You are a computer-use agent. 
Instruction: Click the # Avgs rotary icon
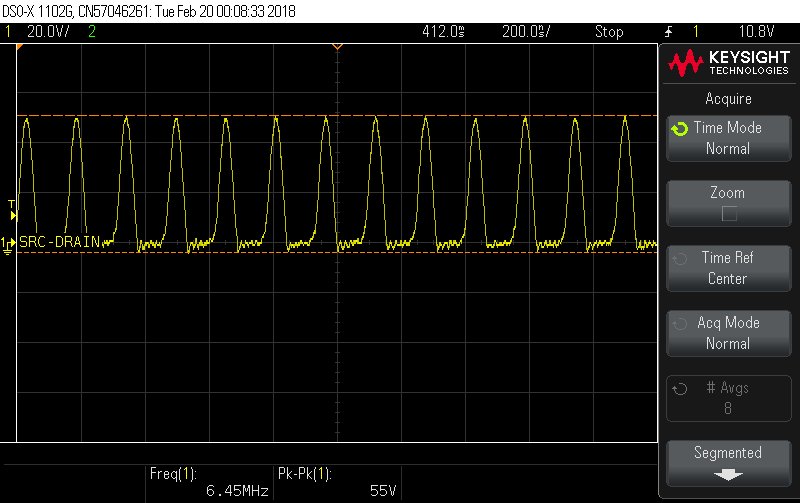[x=680, y=389]
